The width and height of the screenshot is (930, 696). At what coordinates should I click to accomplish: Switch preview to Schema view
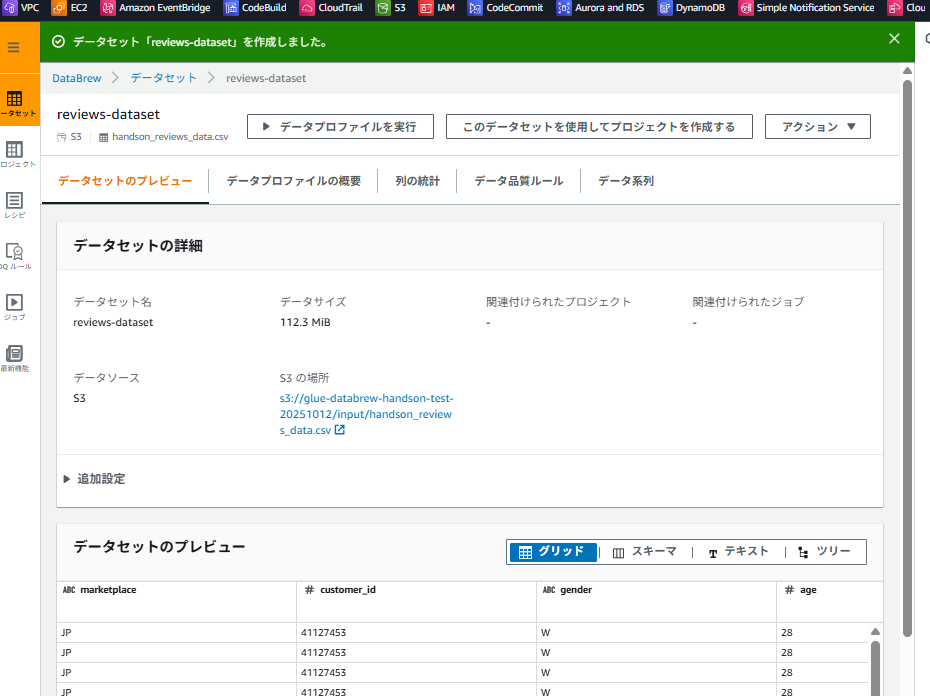click(645, 552)
